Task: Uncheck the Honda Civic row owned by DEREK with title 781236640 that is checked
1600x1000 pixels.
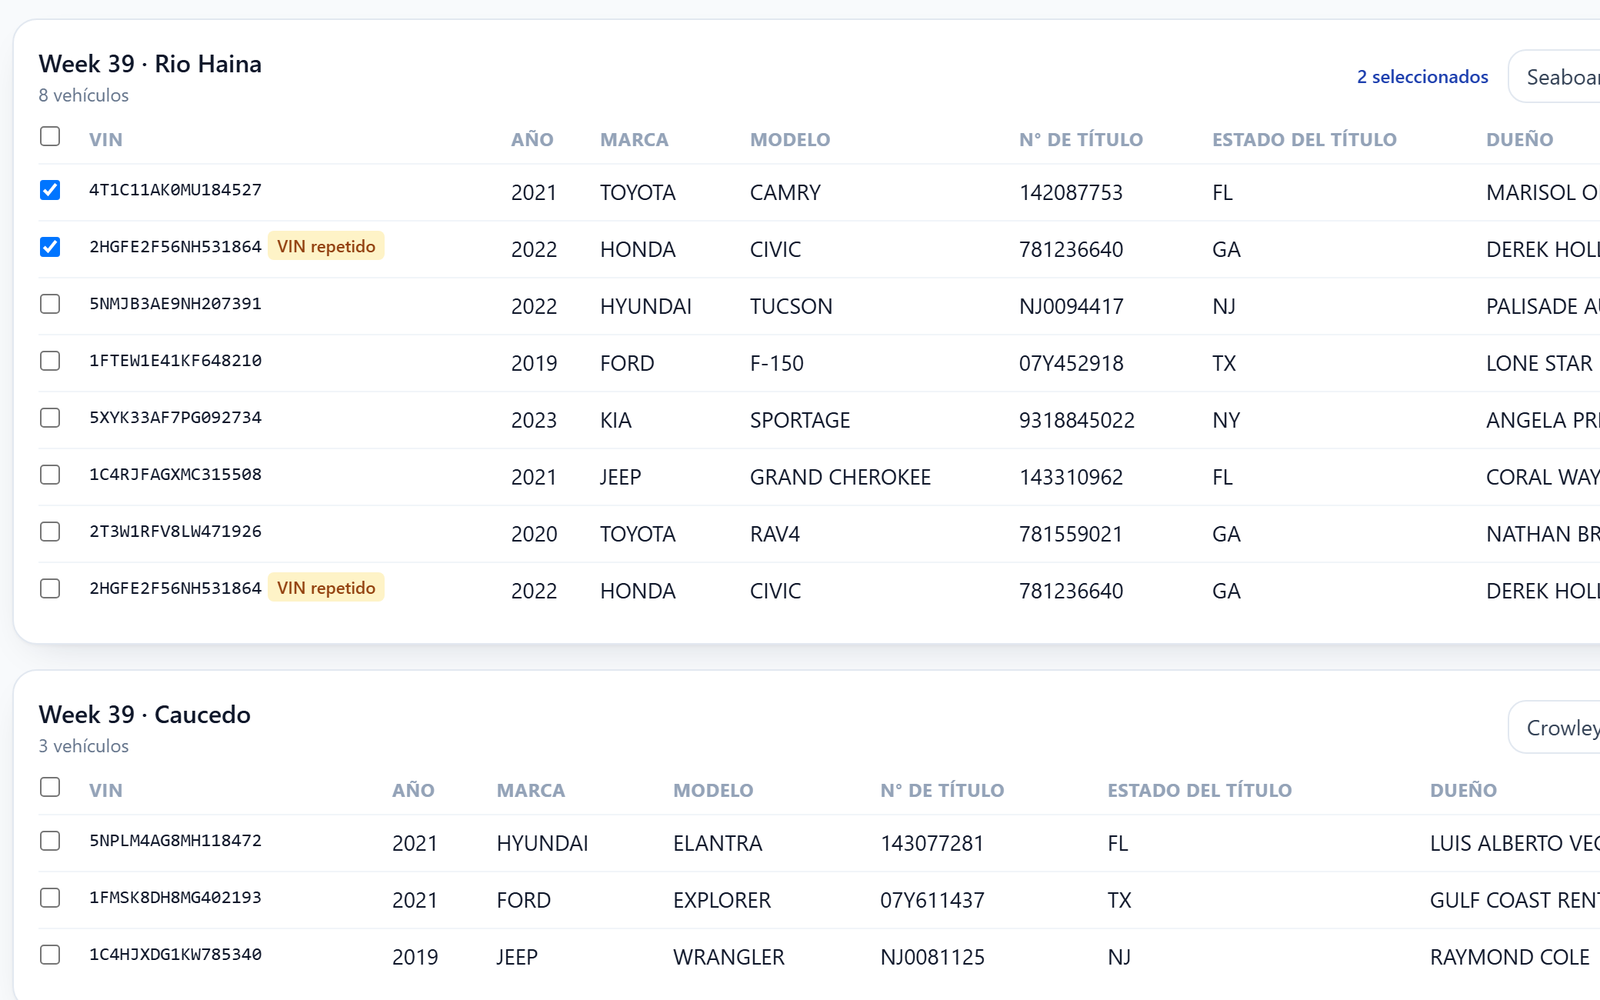Action: (50, 247)
